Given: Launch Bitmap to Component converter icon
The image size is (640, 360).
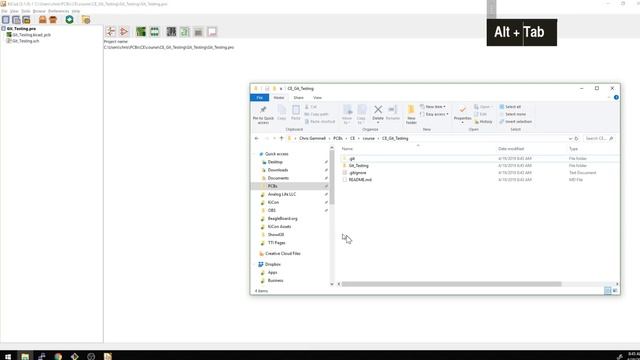Looking at the screenshot, I should point(185,31).
